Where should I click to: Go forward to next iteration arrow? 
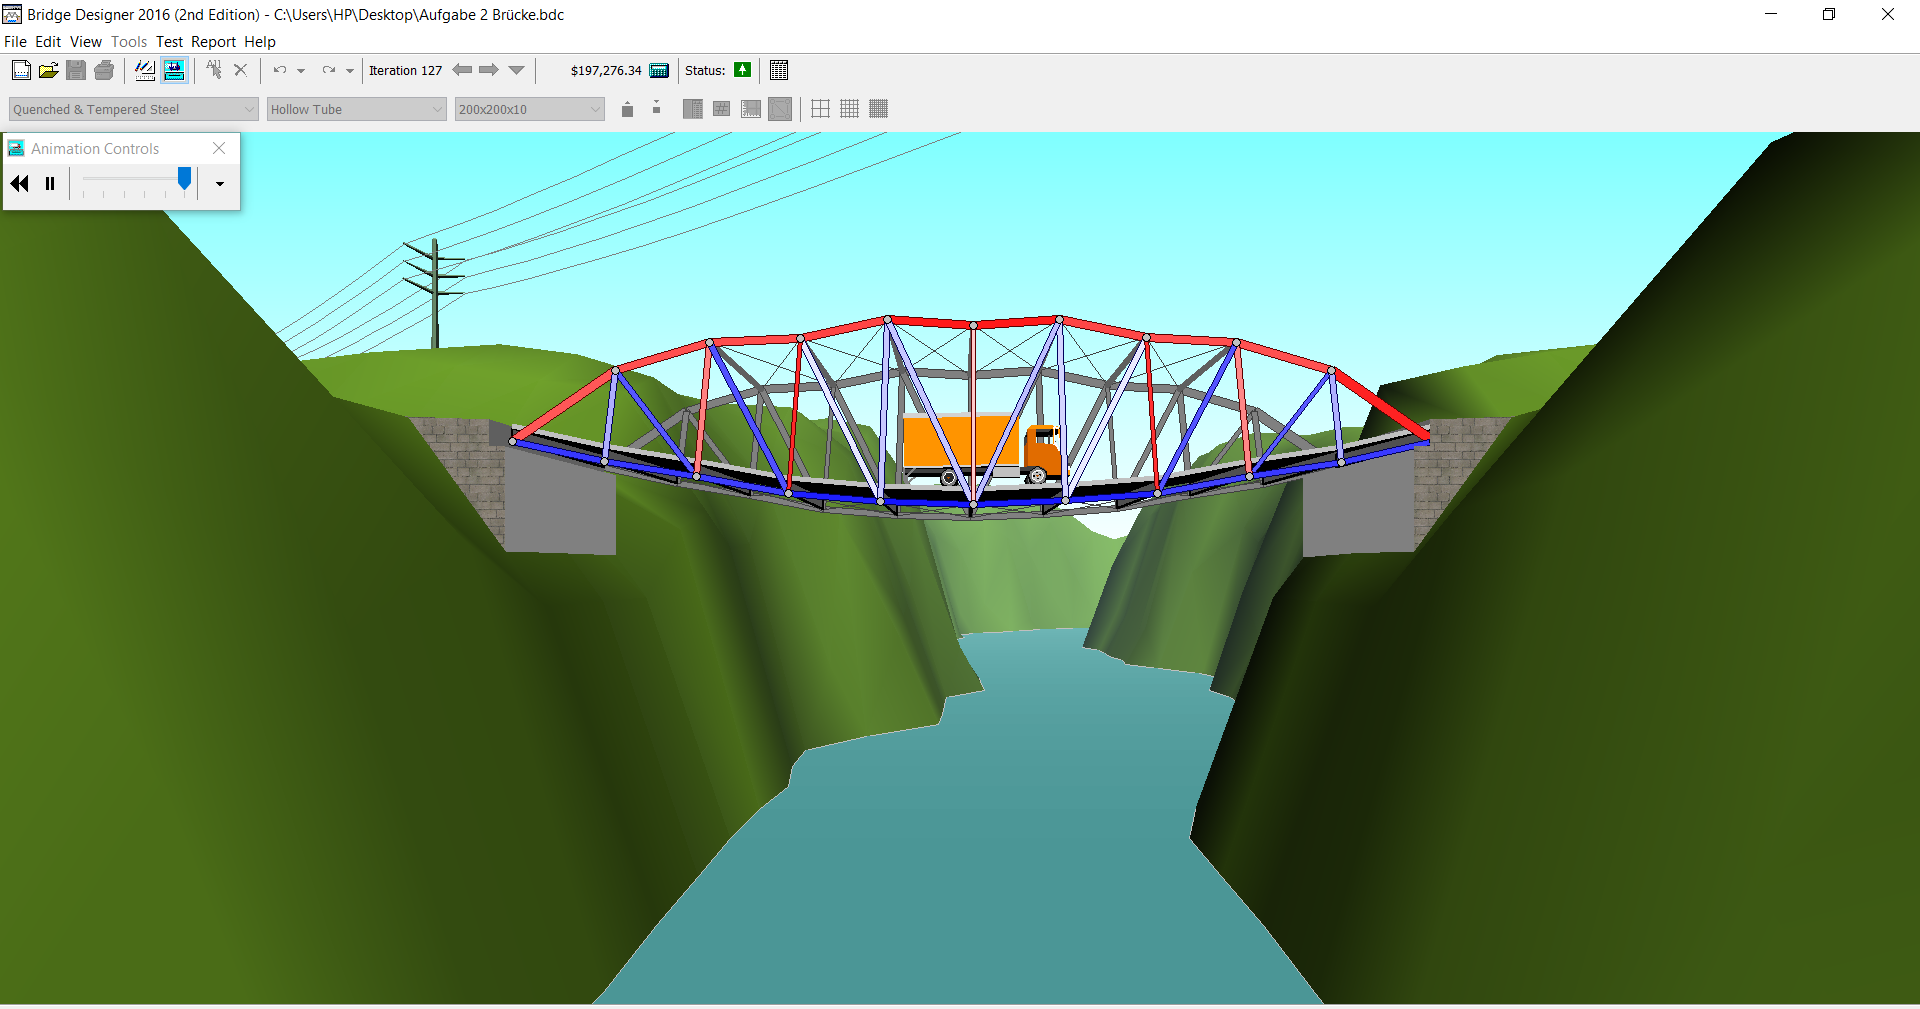click(x=489, y=70)
